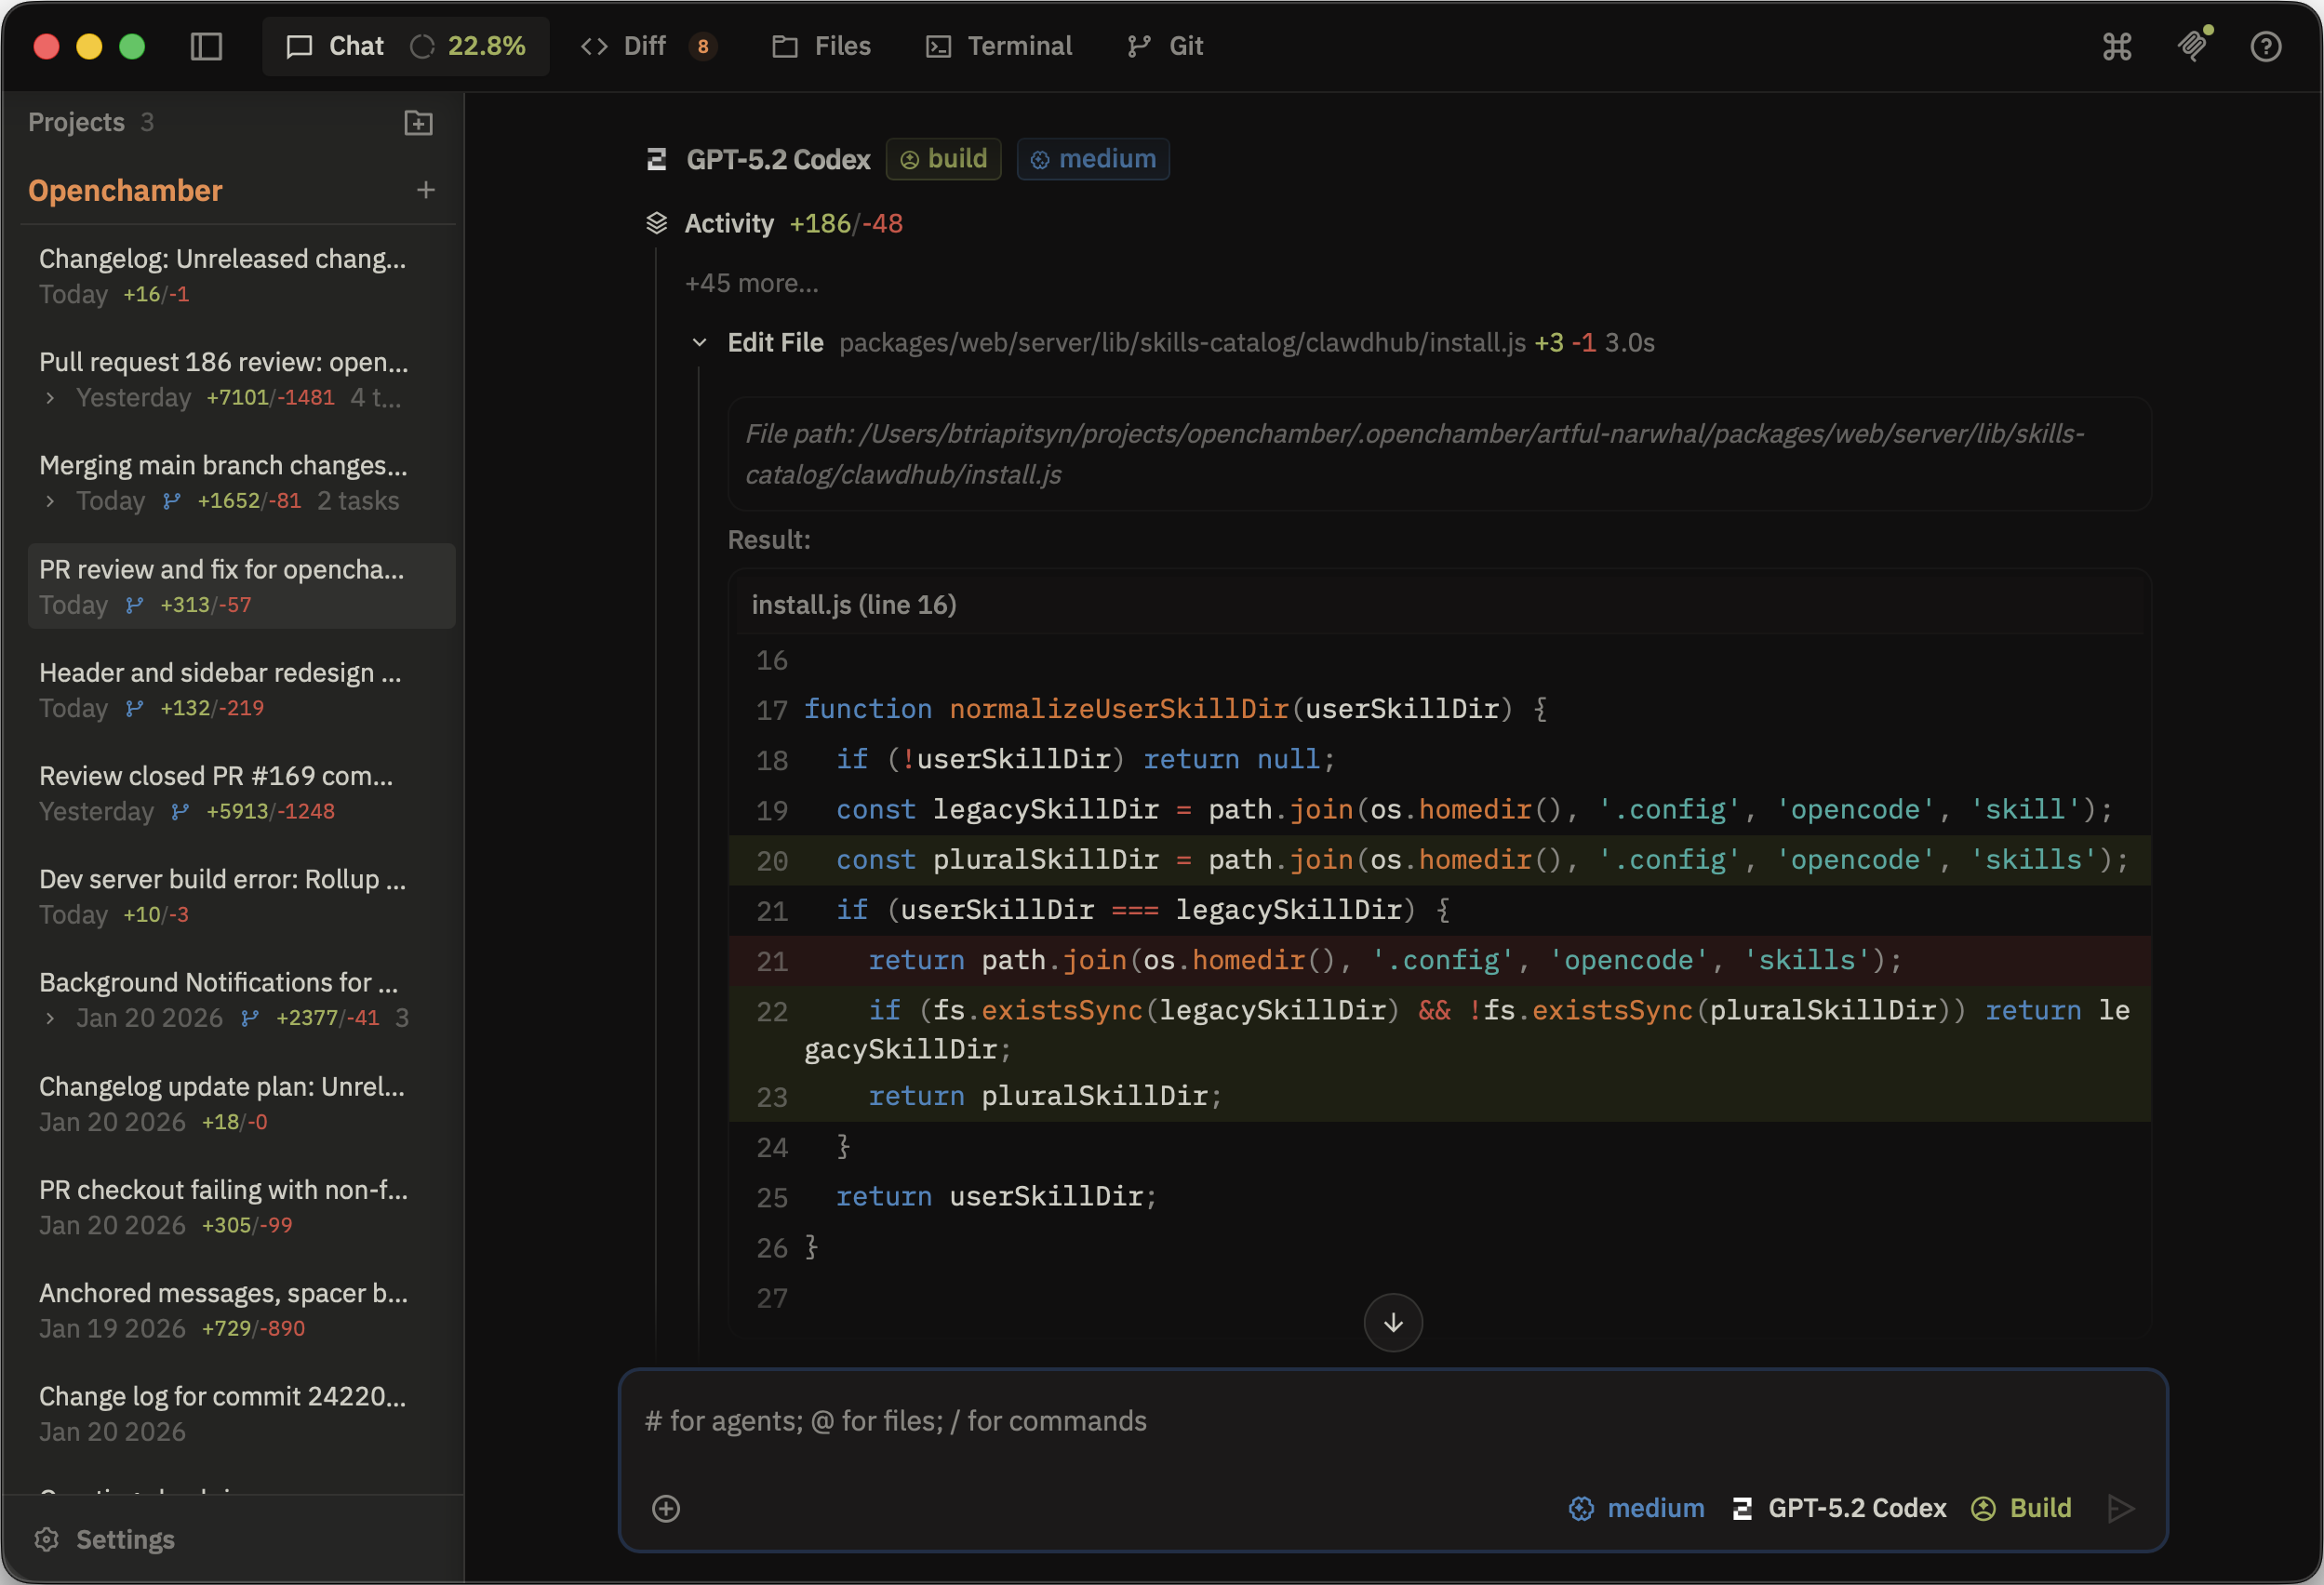Click the Result: label
Screen dimensions: 2324x1585
(x=769, y=540)
